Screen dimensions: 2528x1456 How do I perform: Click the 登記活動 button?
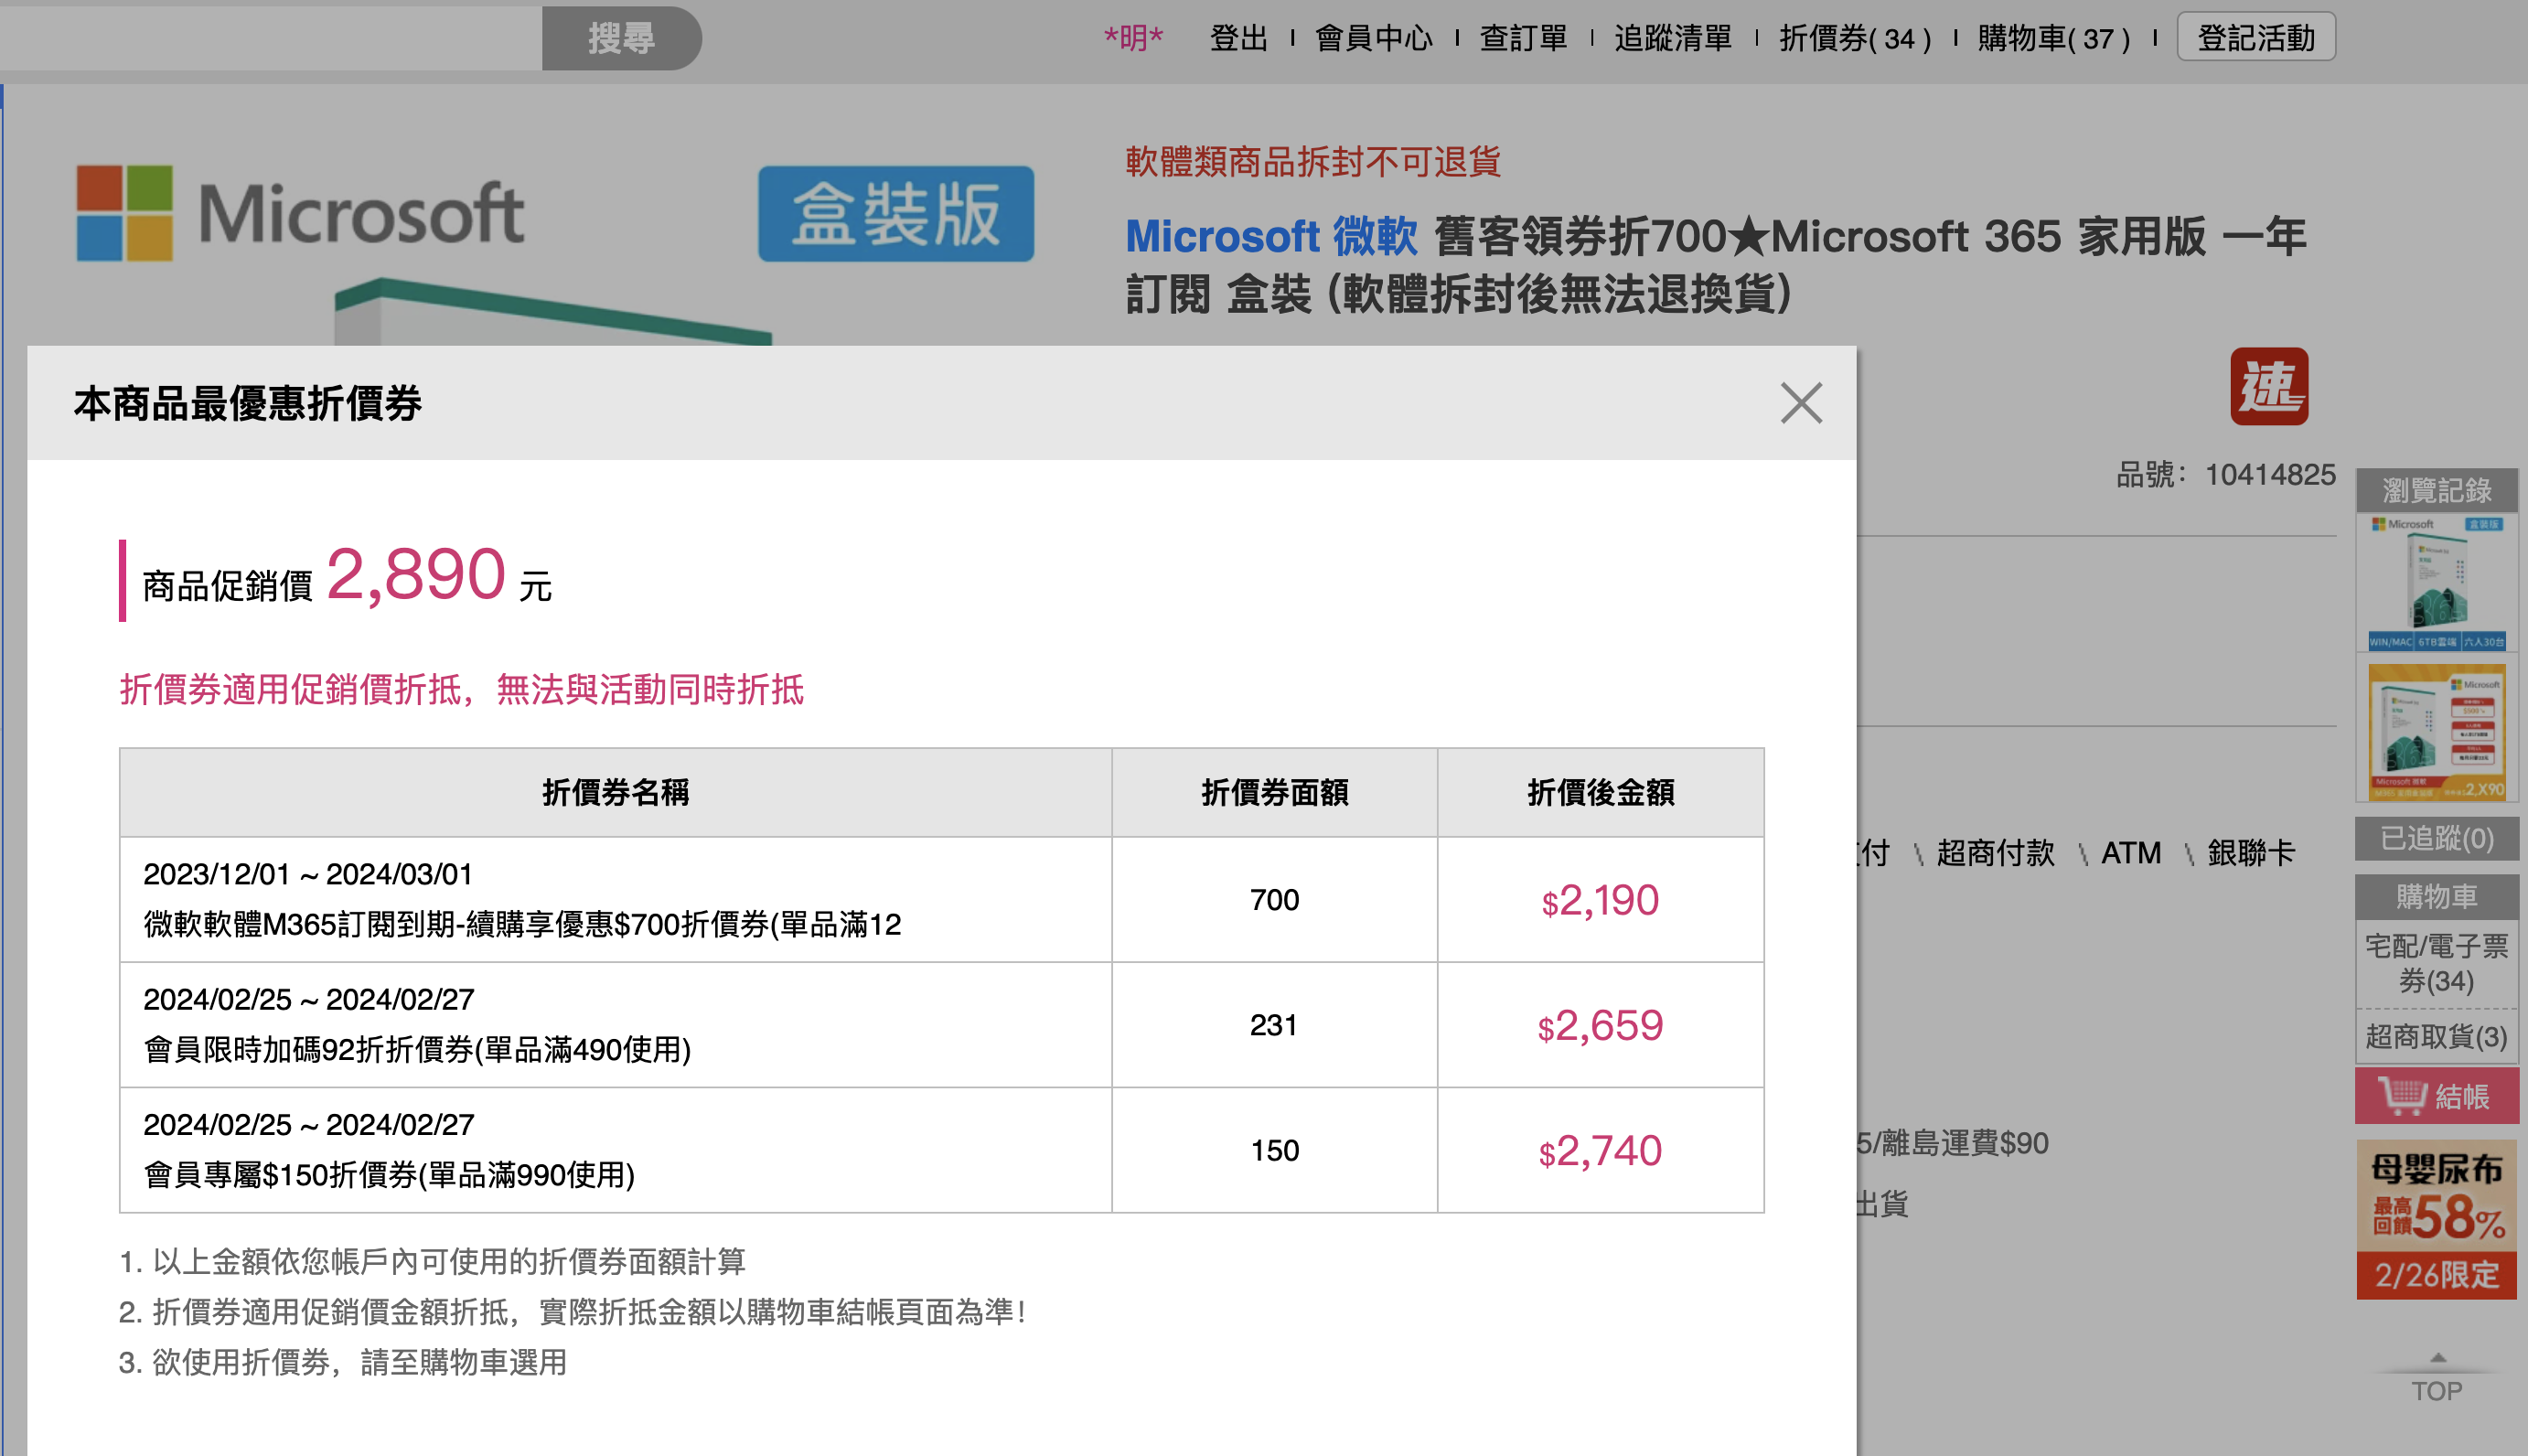[x=2256, y=37]
